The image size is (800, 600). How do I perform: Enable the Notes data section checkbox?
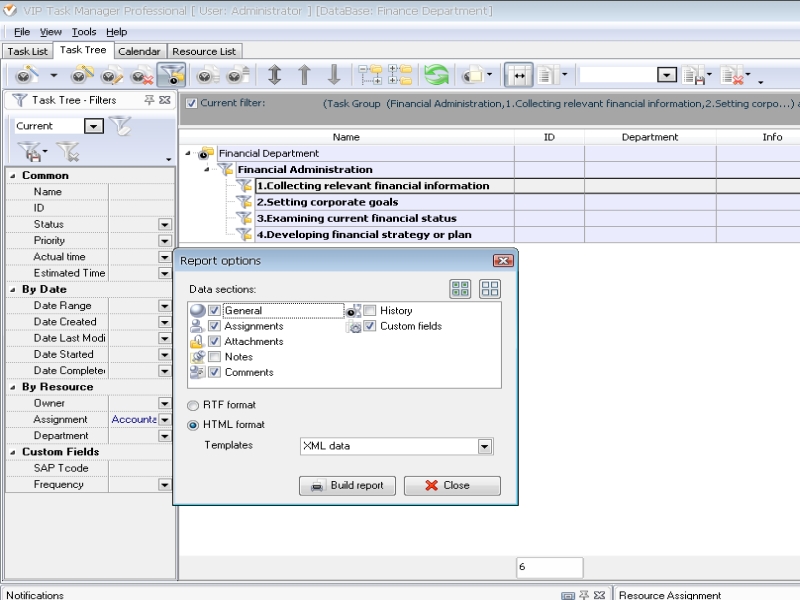(x=214, y=357)
